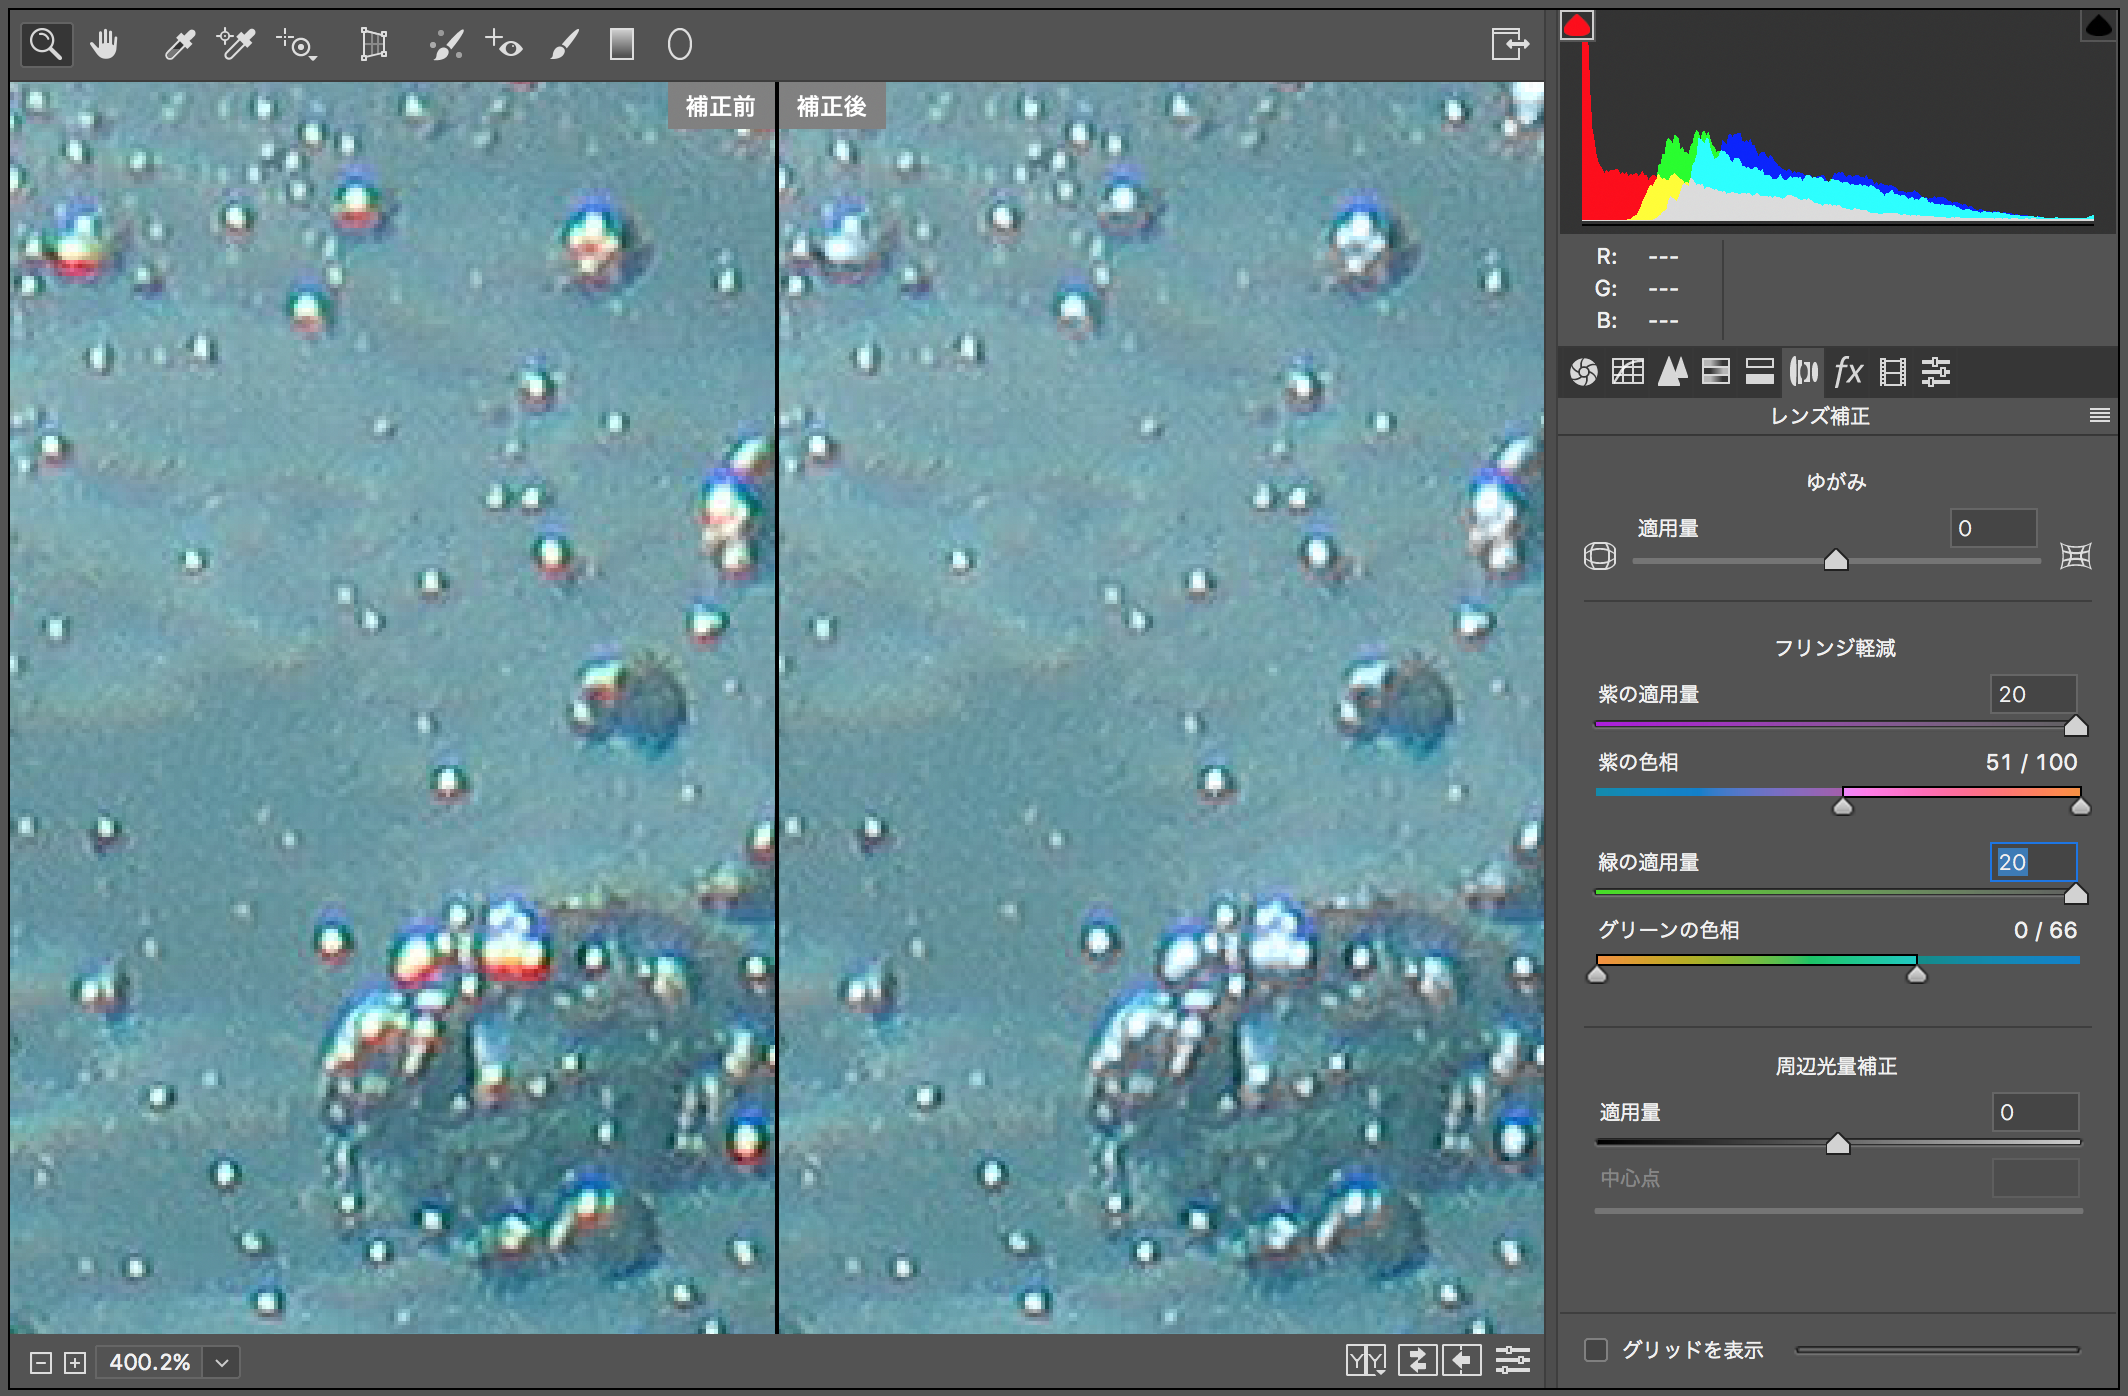Open the before/after view mode dropdown
The width and height of the screenshot is (2128, 1396).
pyautogui.click(x=1365, y=1360)
